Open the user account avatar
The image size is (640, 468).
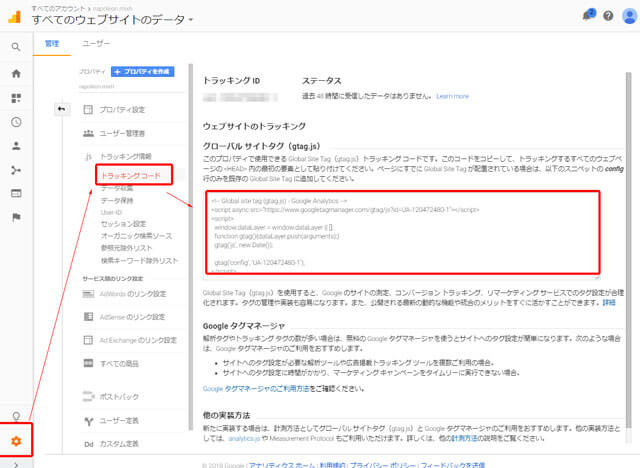629,16
